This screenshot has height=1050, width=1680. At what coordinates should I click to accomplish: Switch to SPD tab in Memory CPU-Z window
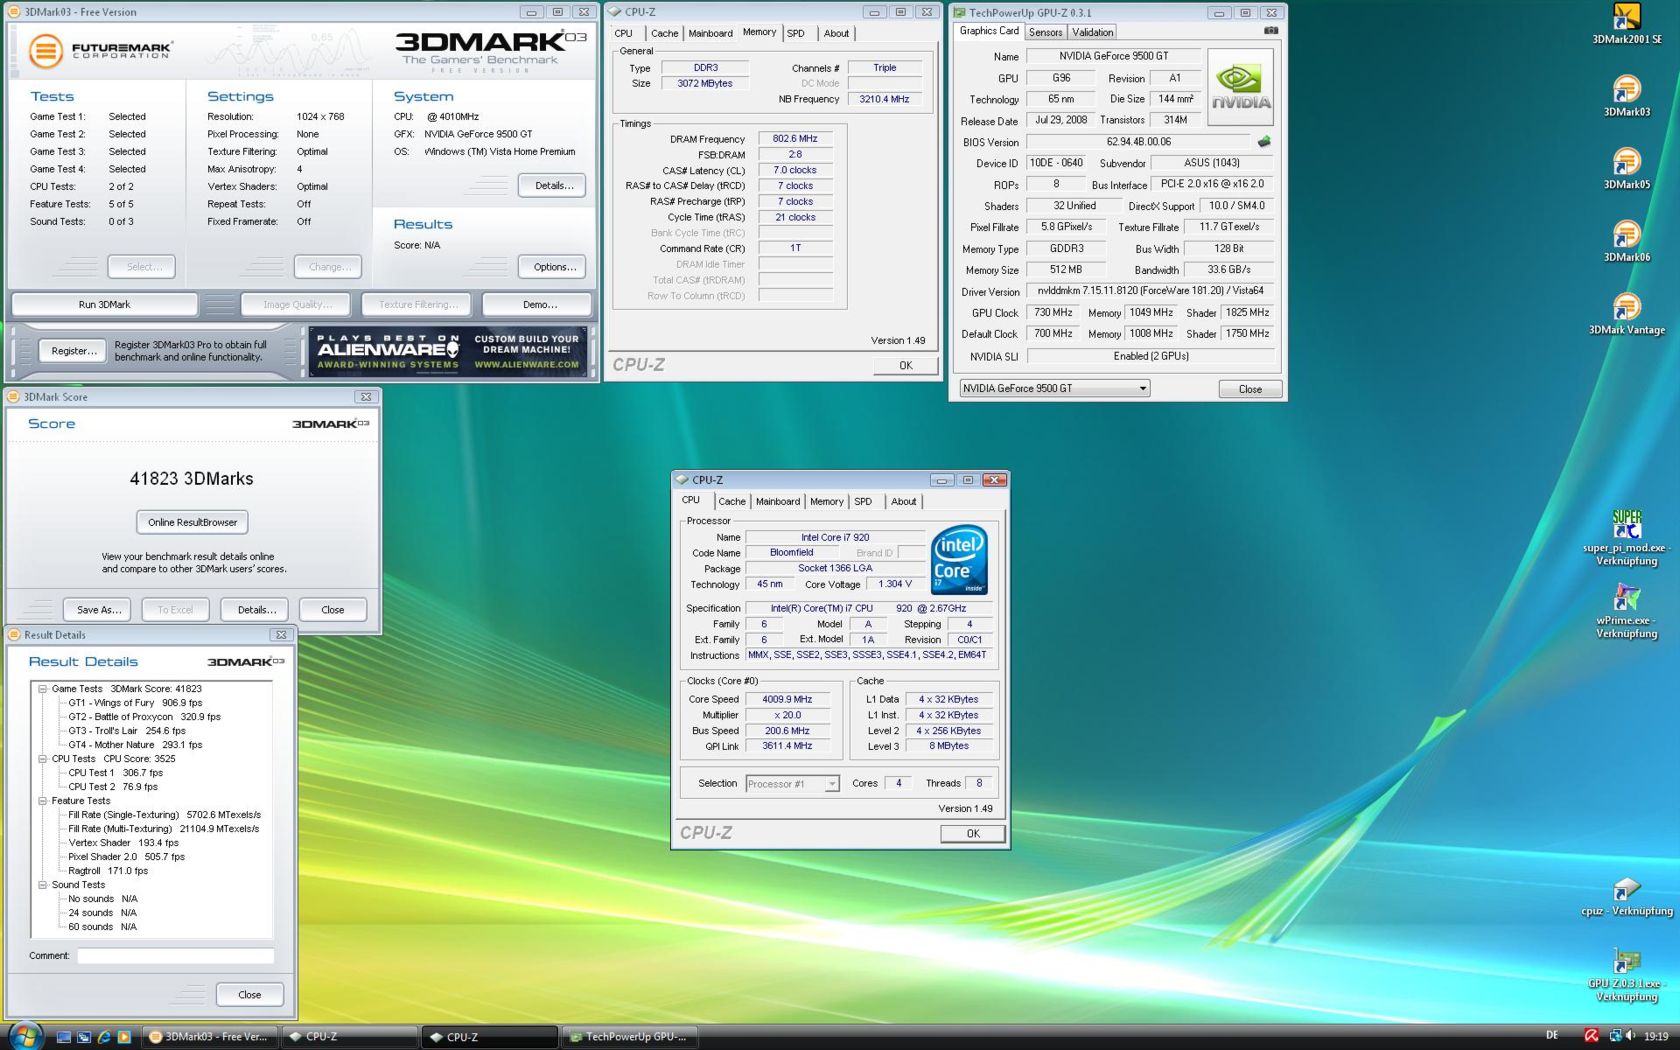pos(796,33)
